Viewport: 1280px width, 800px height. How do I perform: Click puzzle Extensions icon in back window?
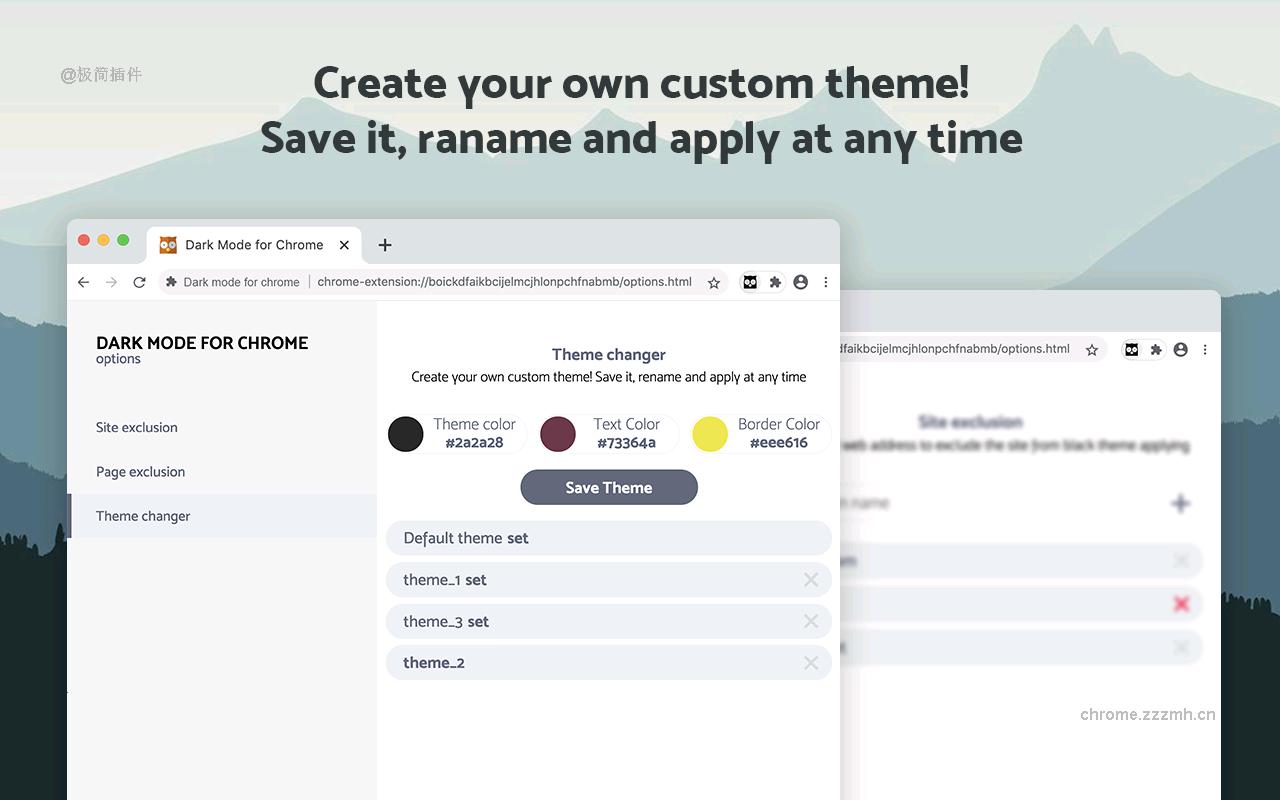click(x=1156, y=350)
